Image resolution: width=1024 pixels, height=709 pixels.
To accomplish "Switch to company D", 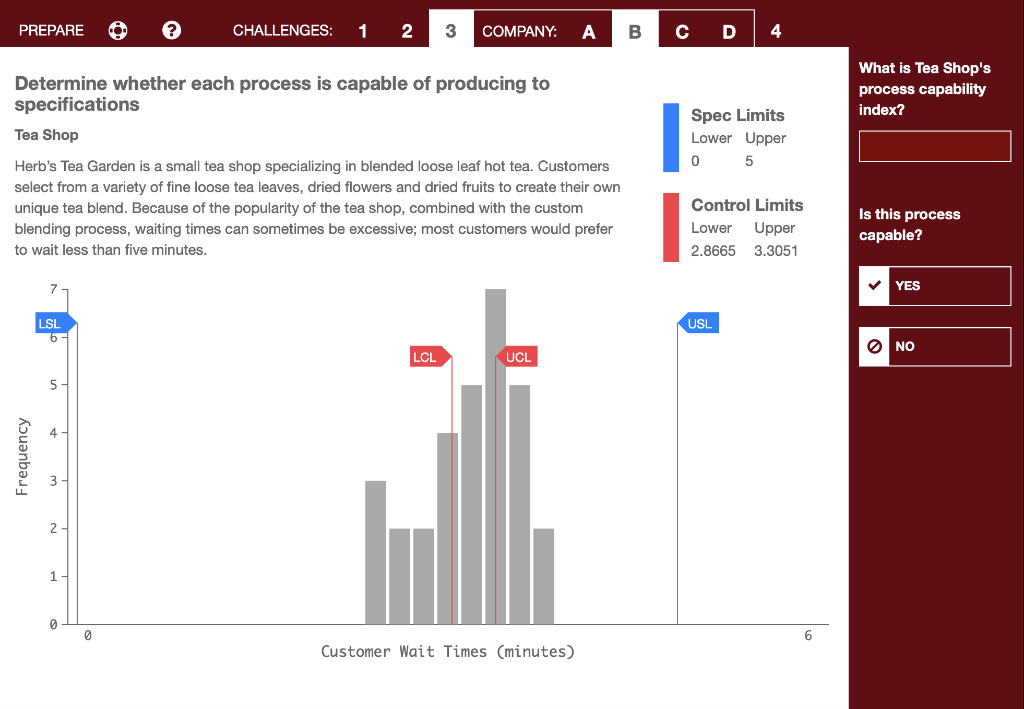I will tap(729, 31).
